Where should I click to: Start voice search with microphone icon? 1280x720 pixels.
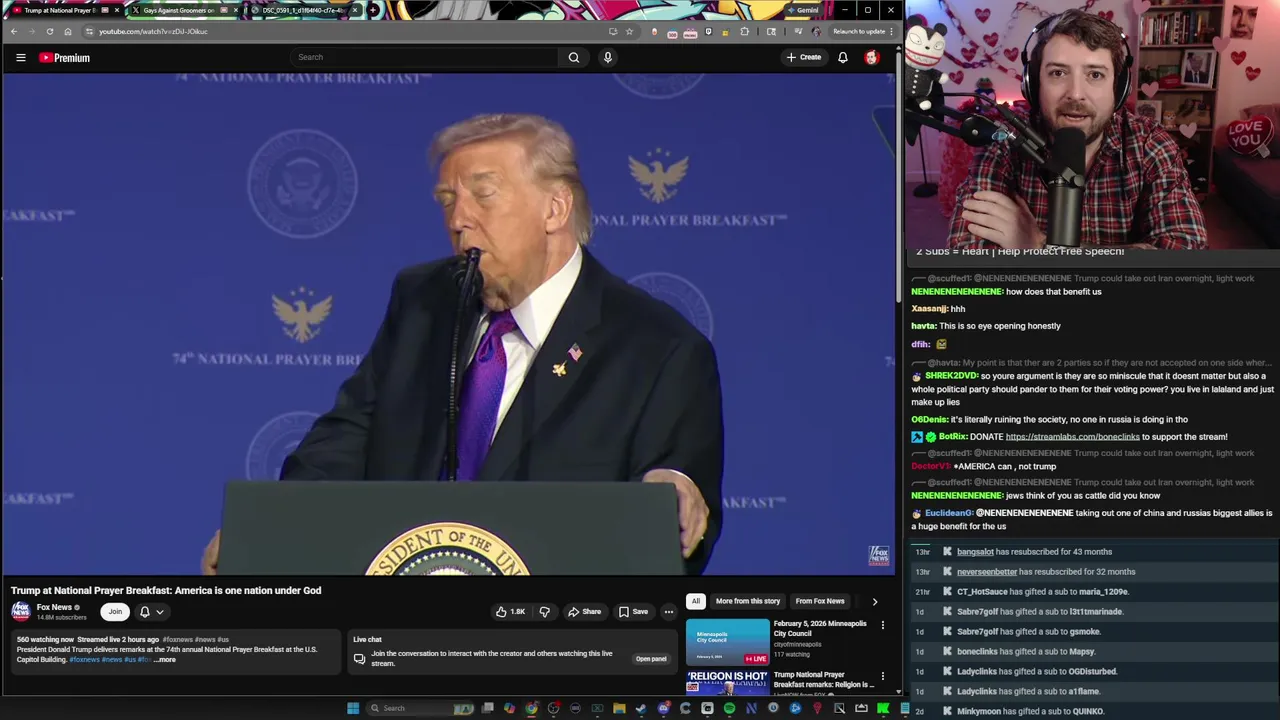[607, 57]
